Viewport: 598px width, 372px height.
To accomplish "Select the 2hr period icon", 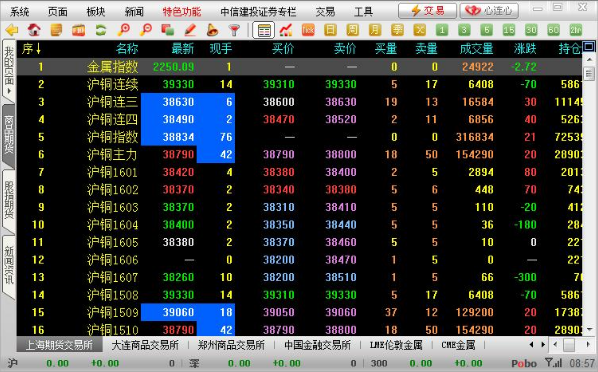I will [575, 30].
